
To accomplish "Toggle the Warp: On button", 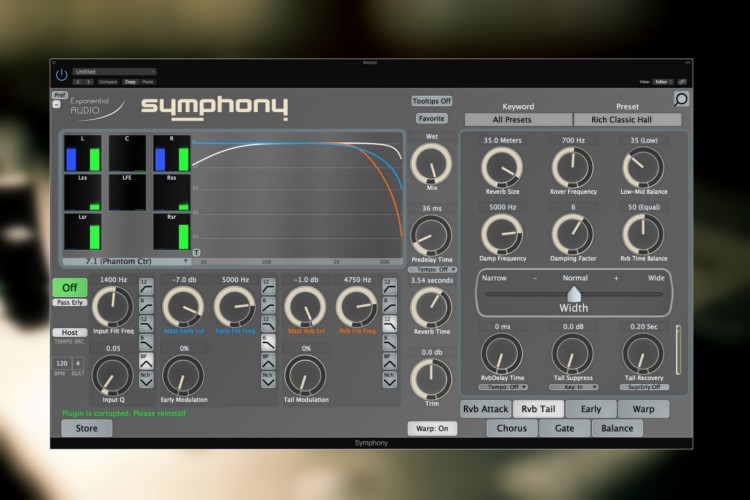I will coord(432,428).
